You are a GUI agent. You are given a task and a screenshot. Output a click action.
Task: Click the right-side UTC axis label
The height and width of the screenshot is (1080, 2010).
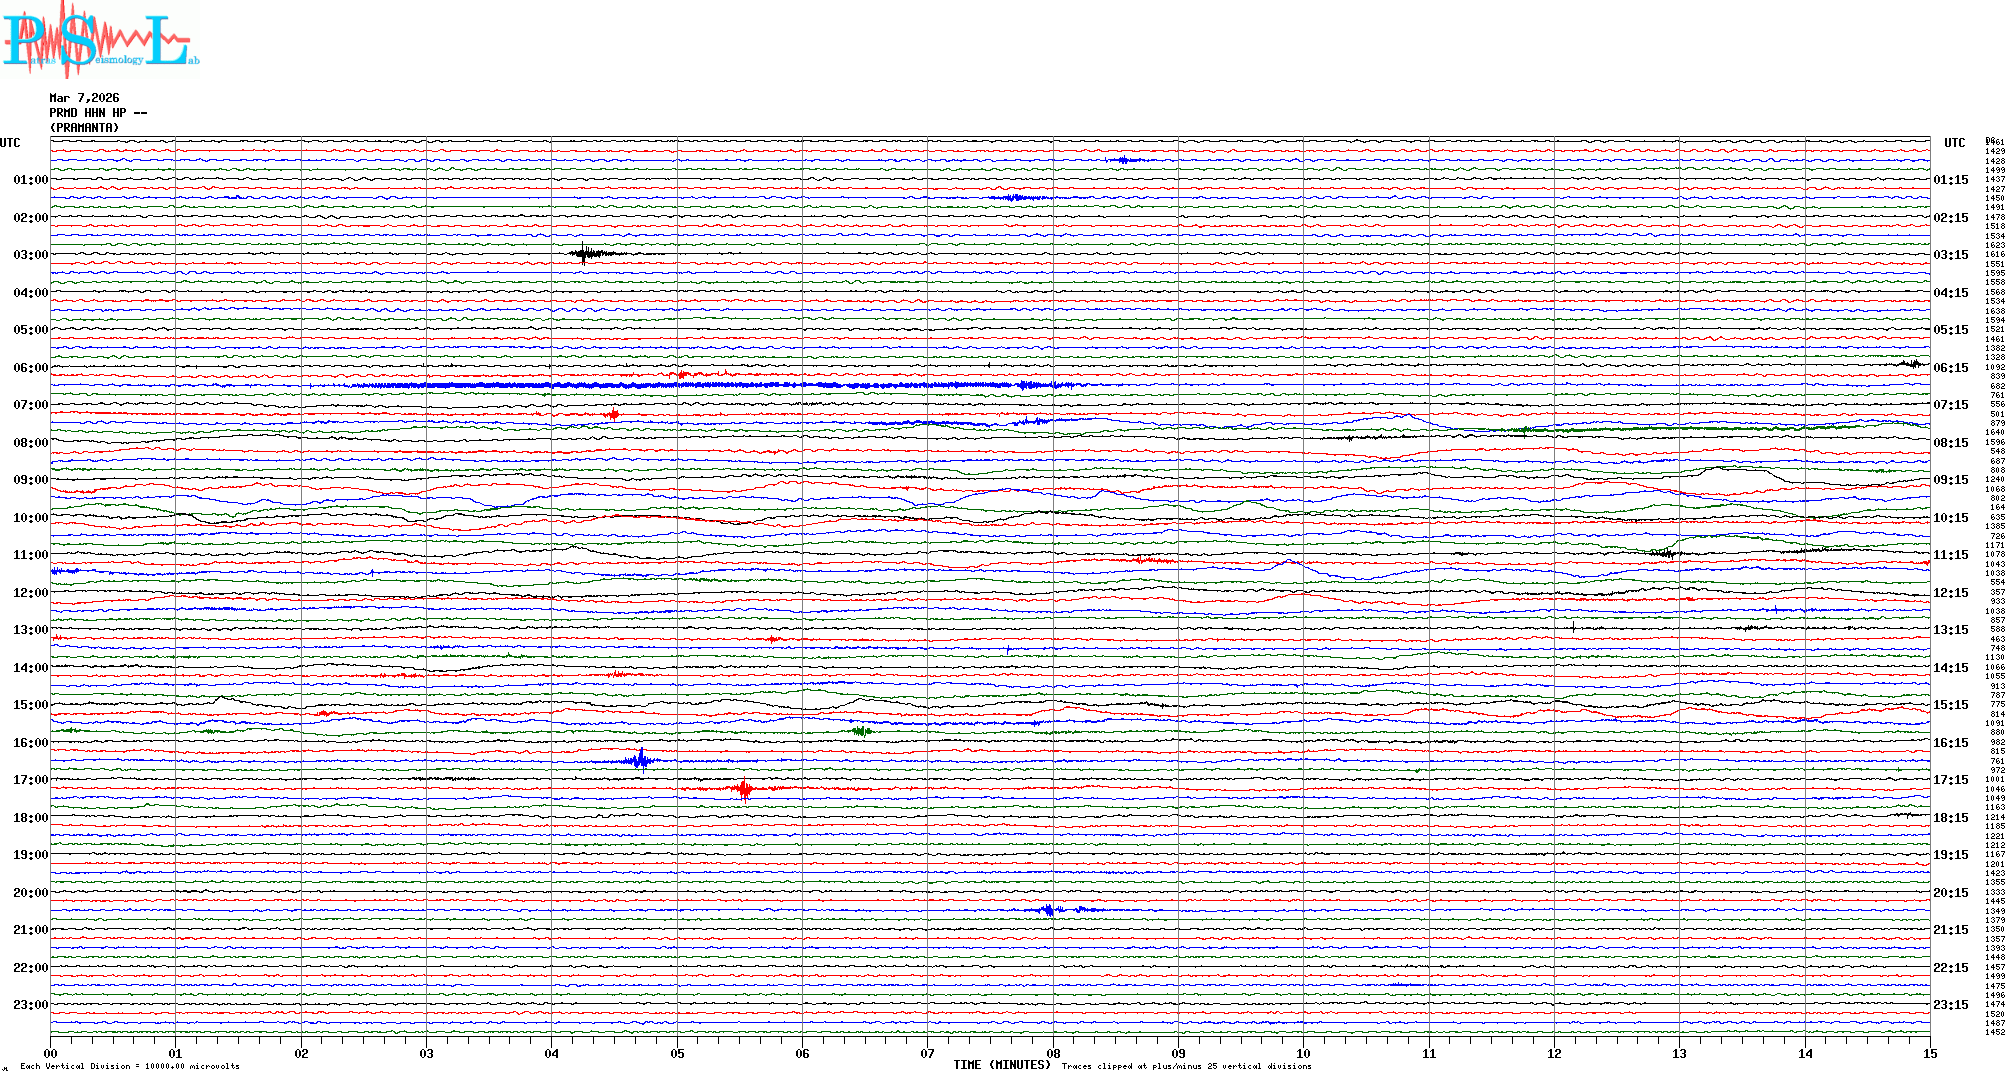[1954, 143]
